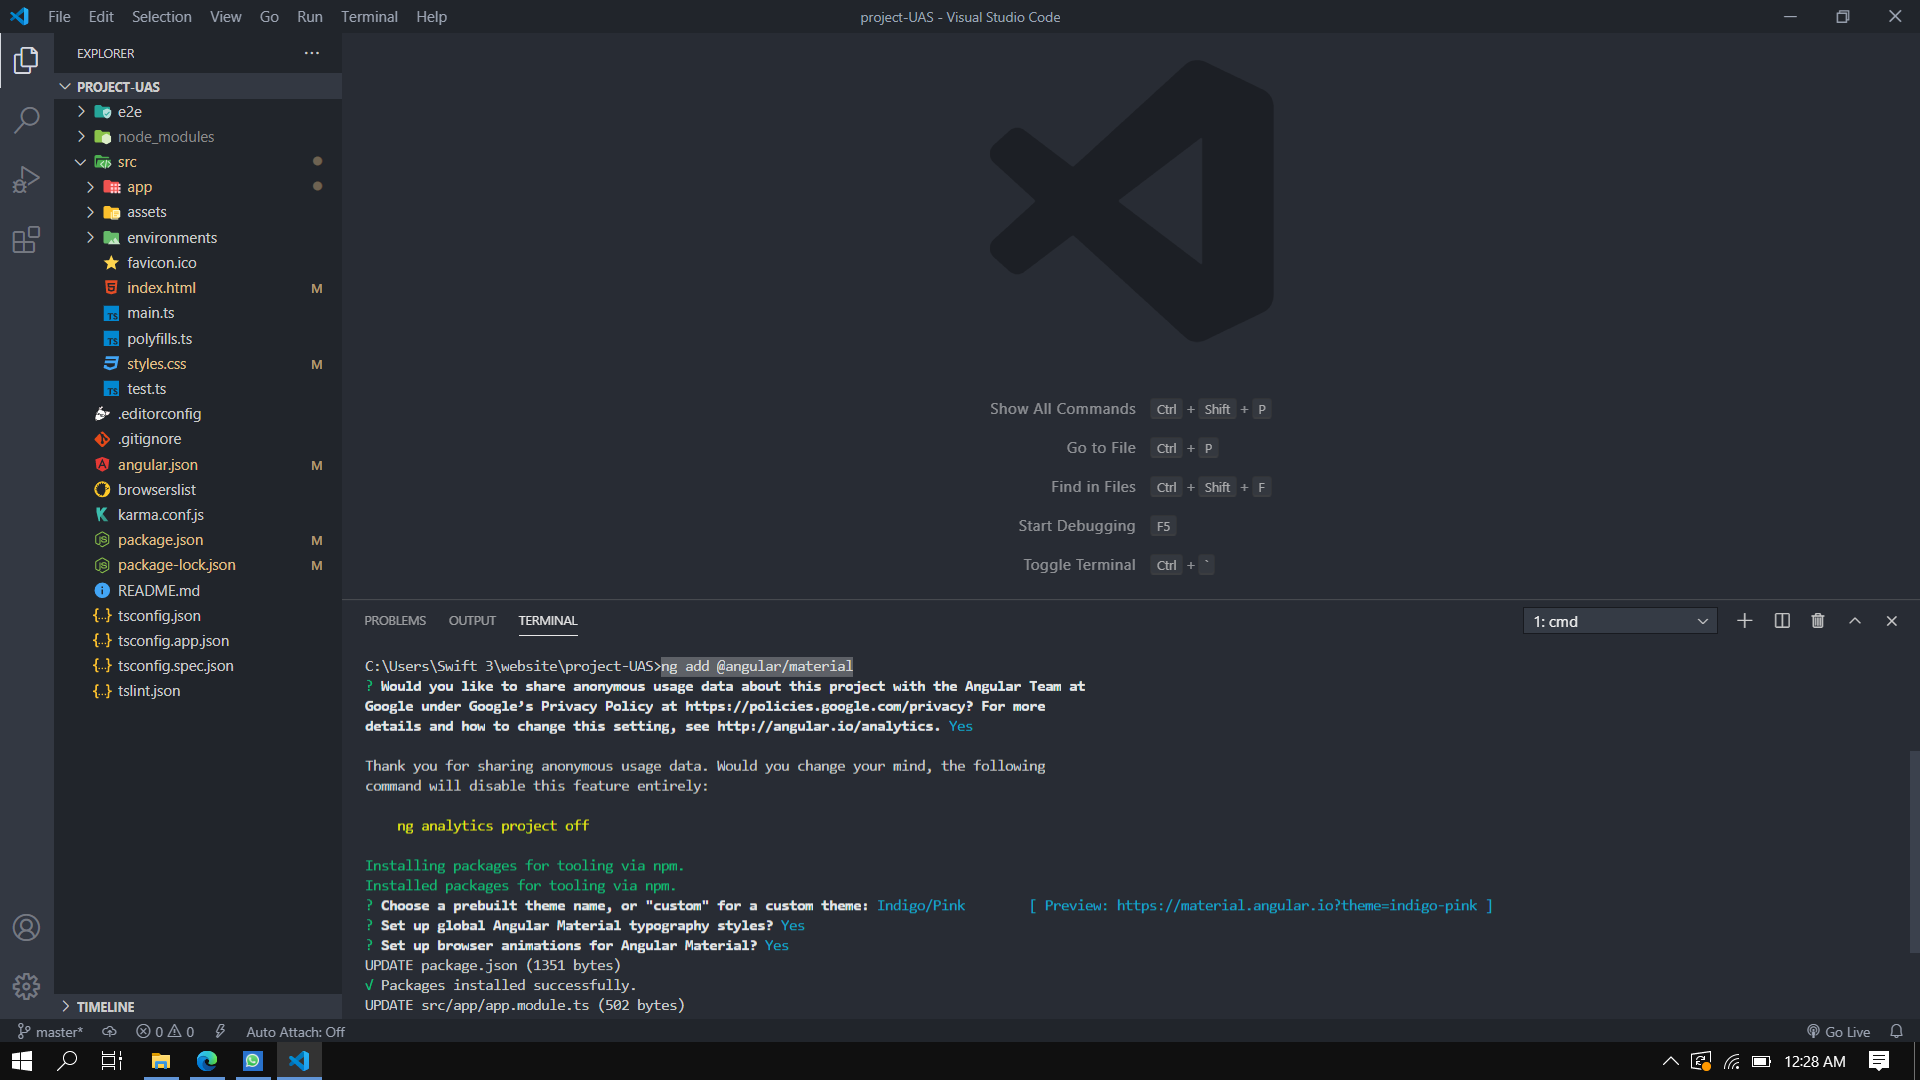Click the lightning debug icon in status bar
Viewport: 1920px width, 1080px height.
[x=220, y=1032]
